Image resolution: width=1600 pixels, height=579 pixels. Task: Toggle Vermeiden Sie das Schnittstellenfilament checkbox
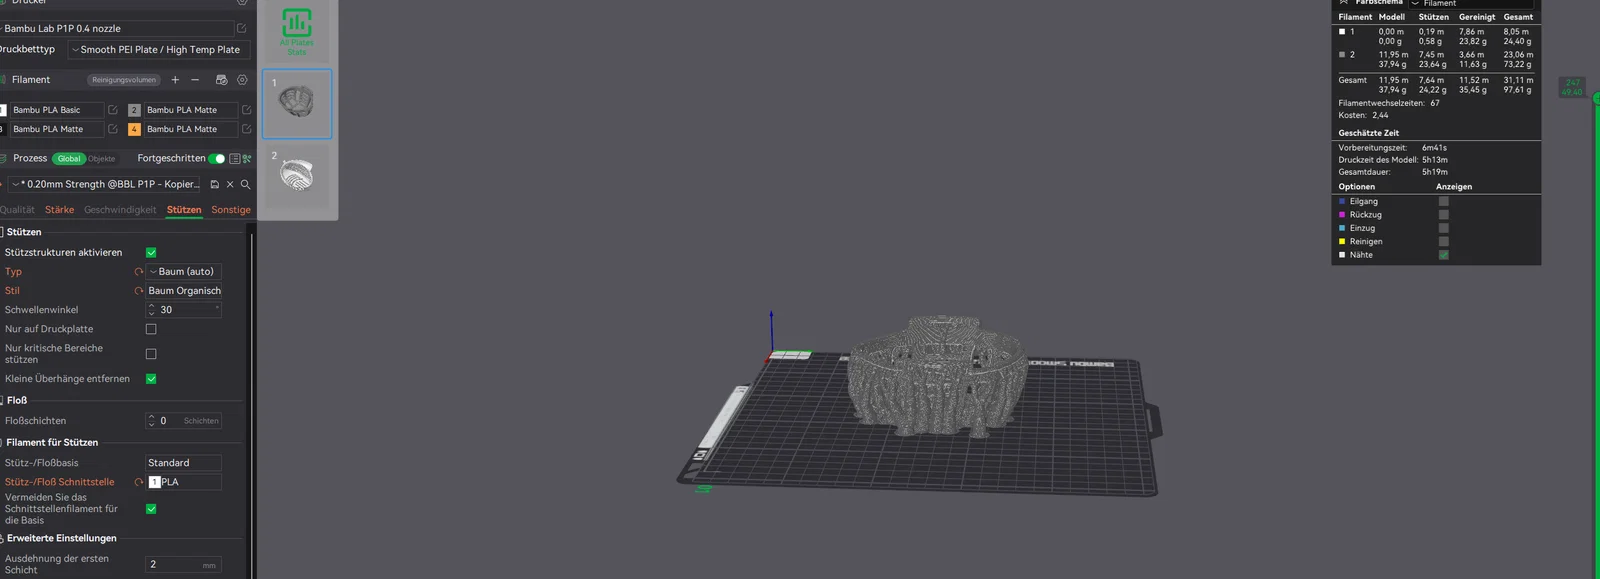(x=151, y=509)
